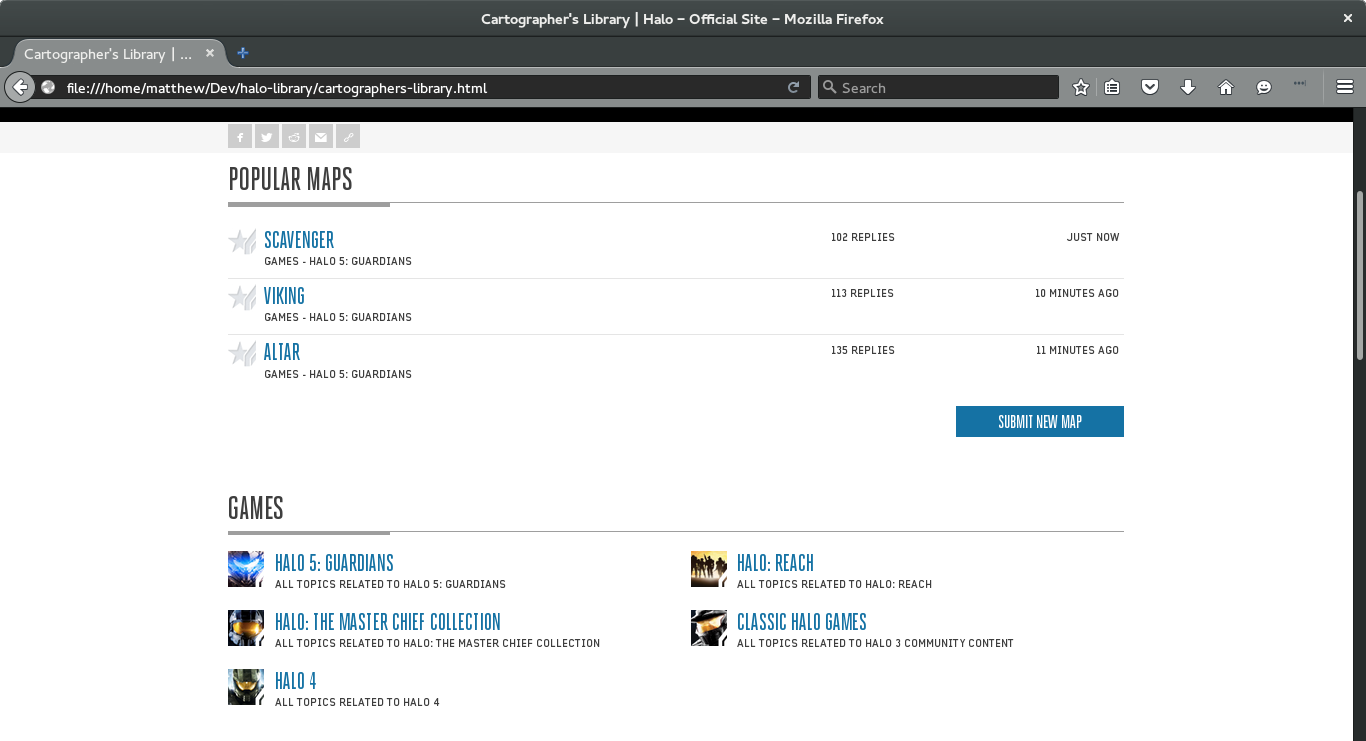Click the browser Search field

pos(938,87)
